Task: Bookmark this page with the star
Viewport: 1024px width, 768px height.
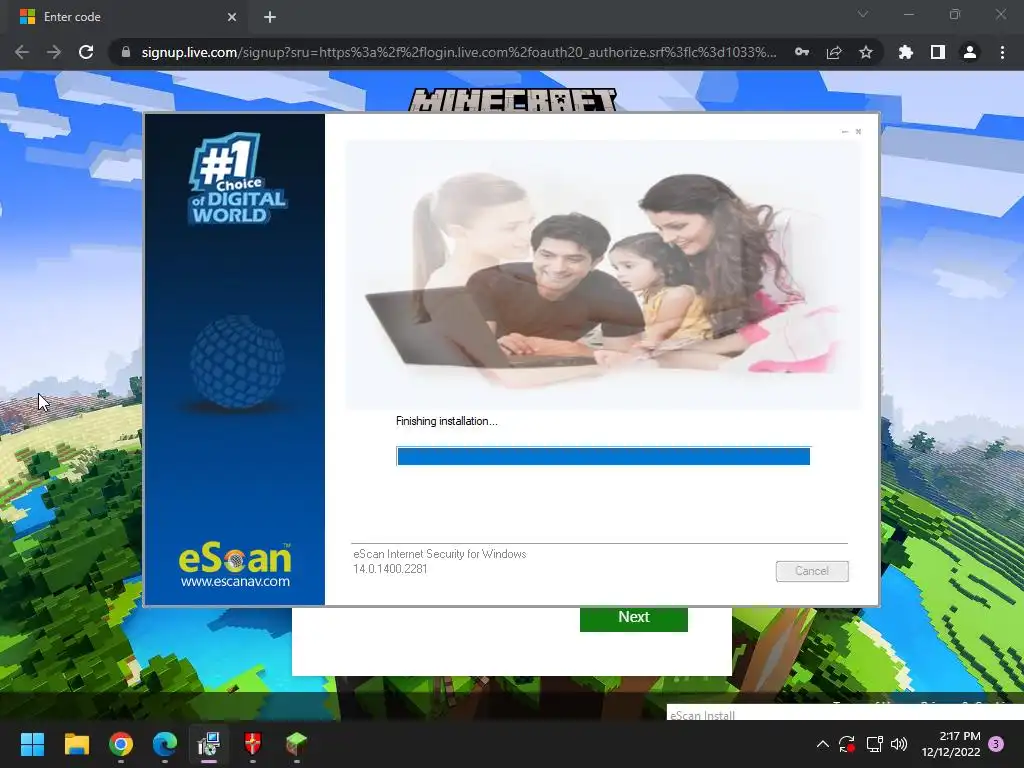Action: [866, 52]
